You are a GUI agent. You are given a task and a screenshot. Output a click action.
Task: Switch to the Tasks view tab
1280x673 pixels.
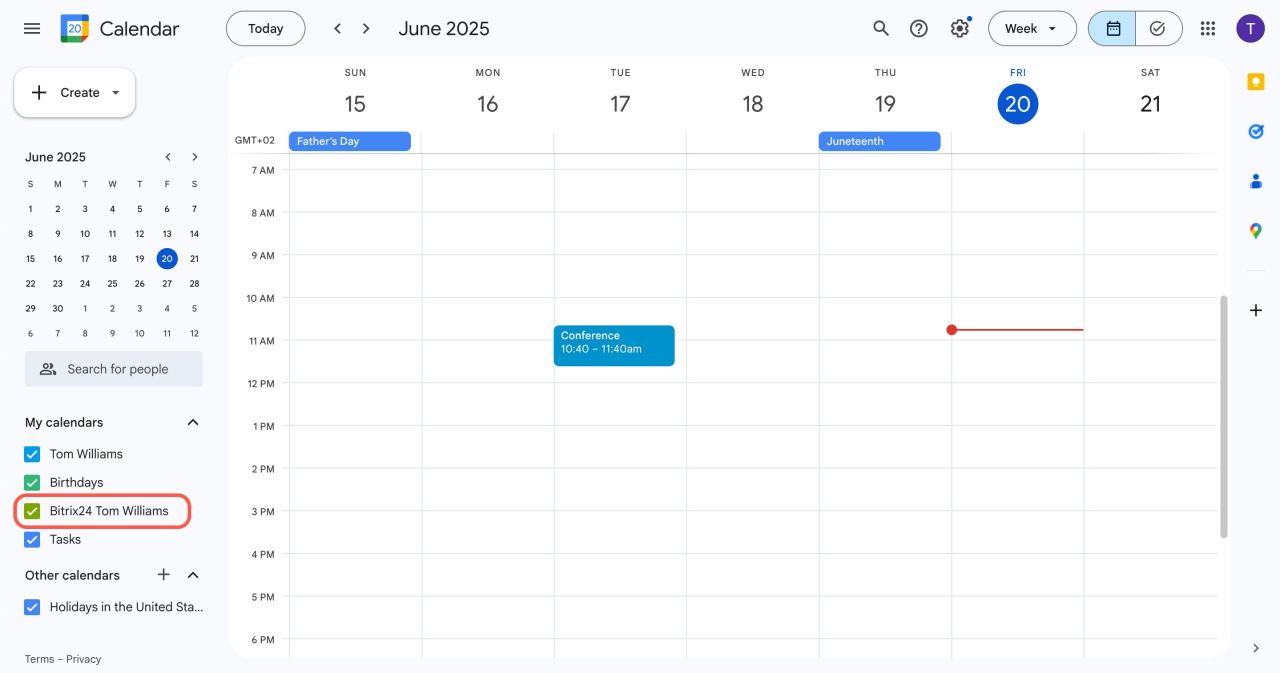pos(1158,29)
